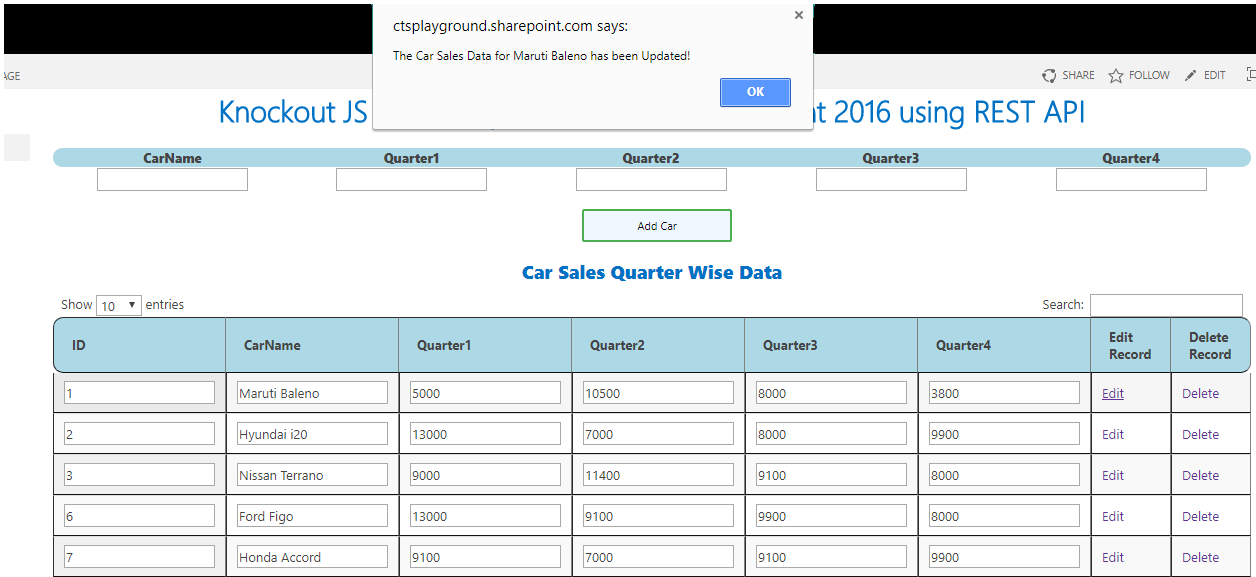Click the Follow star icon
This screenshot has height=577, width=1256.
coord(1116,75)
